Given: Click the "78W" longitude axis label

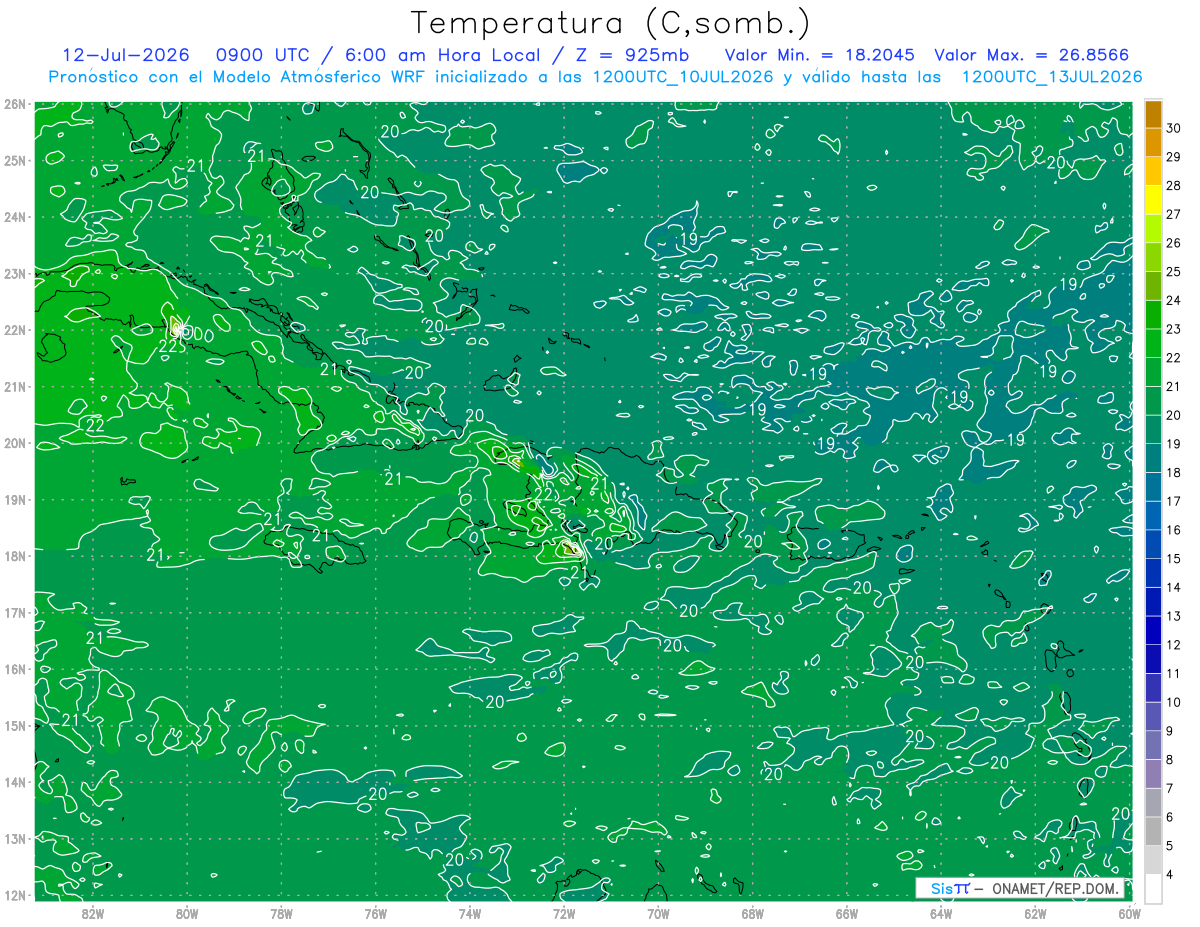Looking at the screenshot, I should pos(281,913).
